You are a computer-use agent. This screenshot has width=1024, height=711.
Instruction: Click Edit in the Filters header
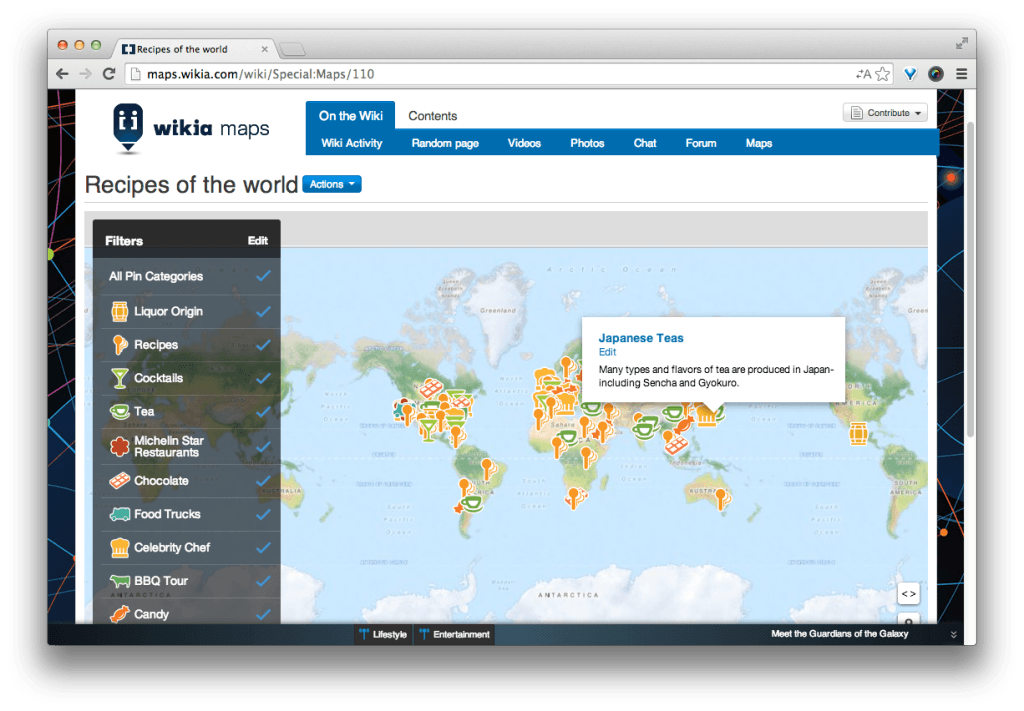258,241
